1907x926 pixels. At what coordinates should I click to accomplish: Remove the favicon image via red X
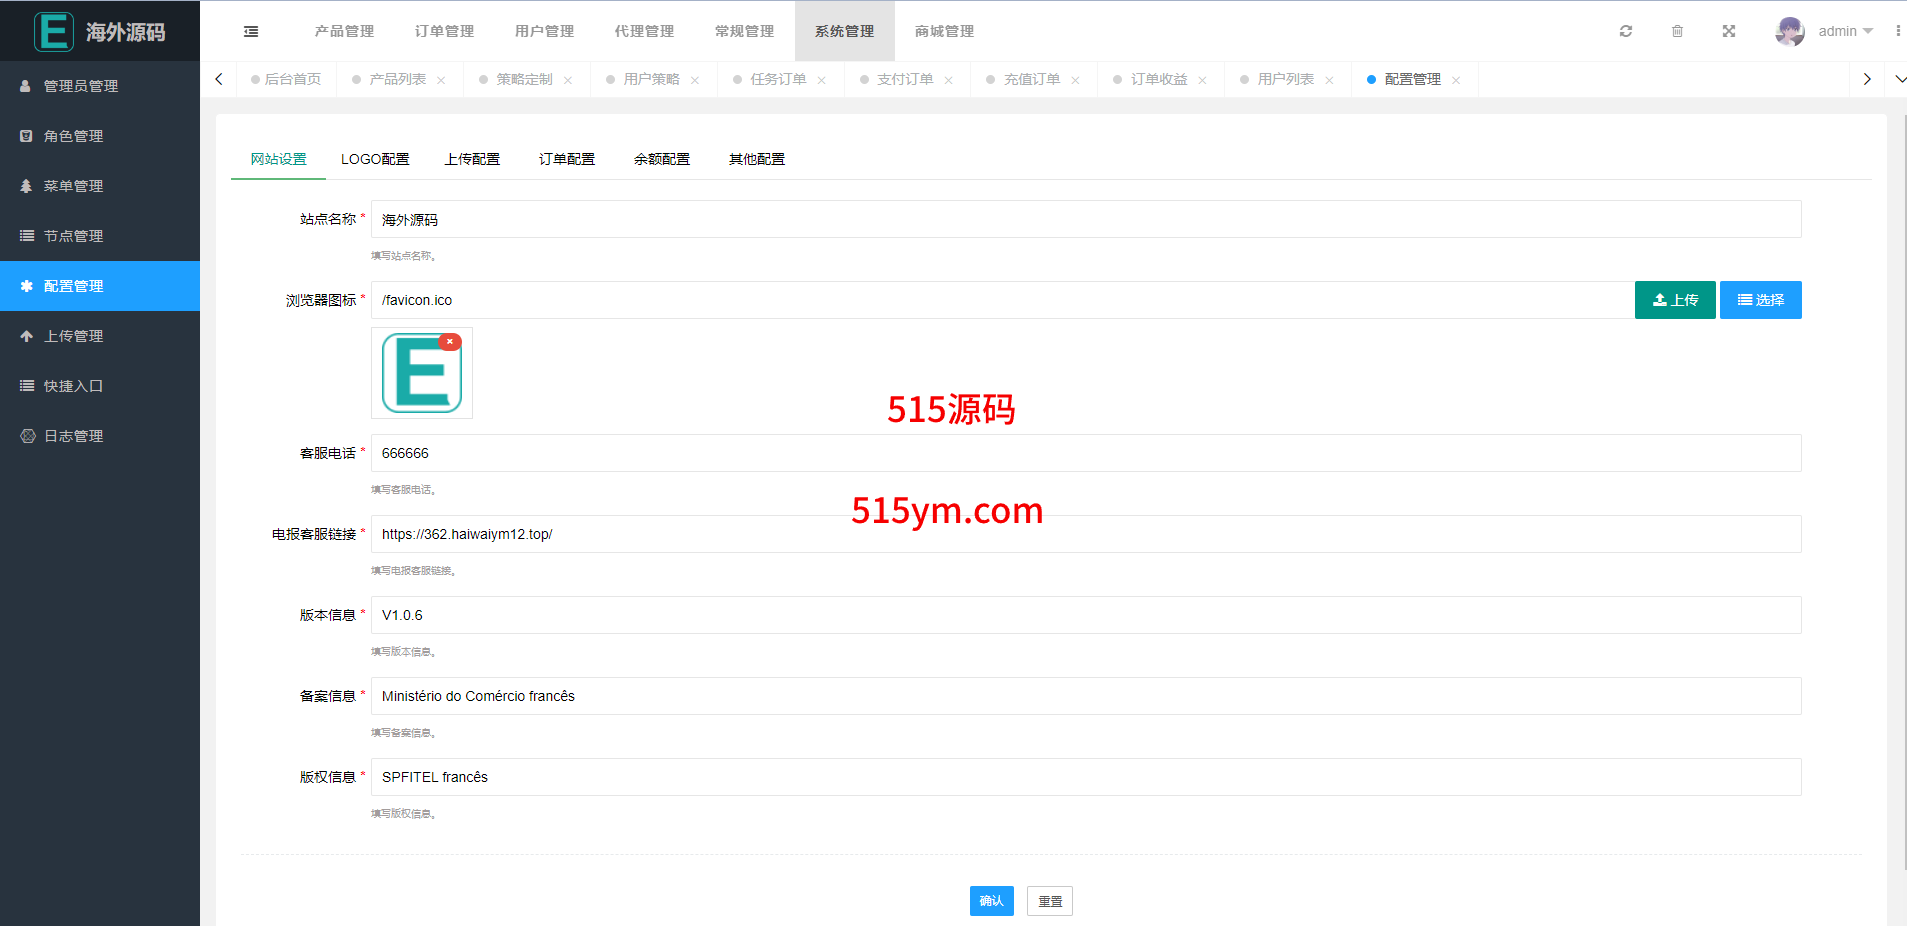point(450,342)
